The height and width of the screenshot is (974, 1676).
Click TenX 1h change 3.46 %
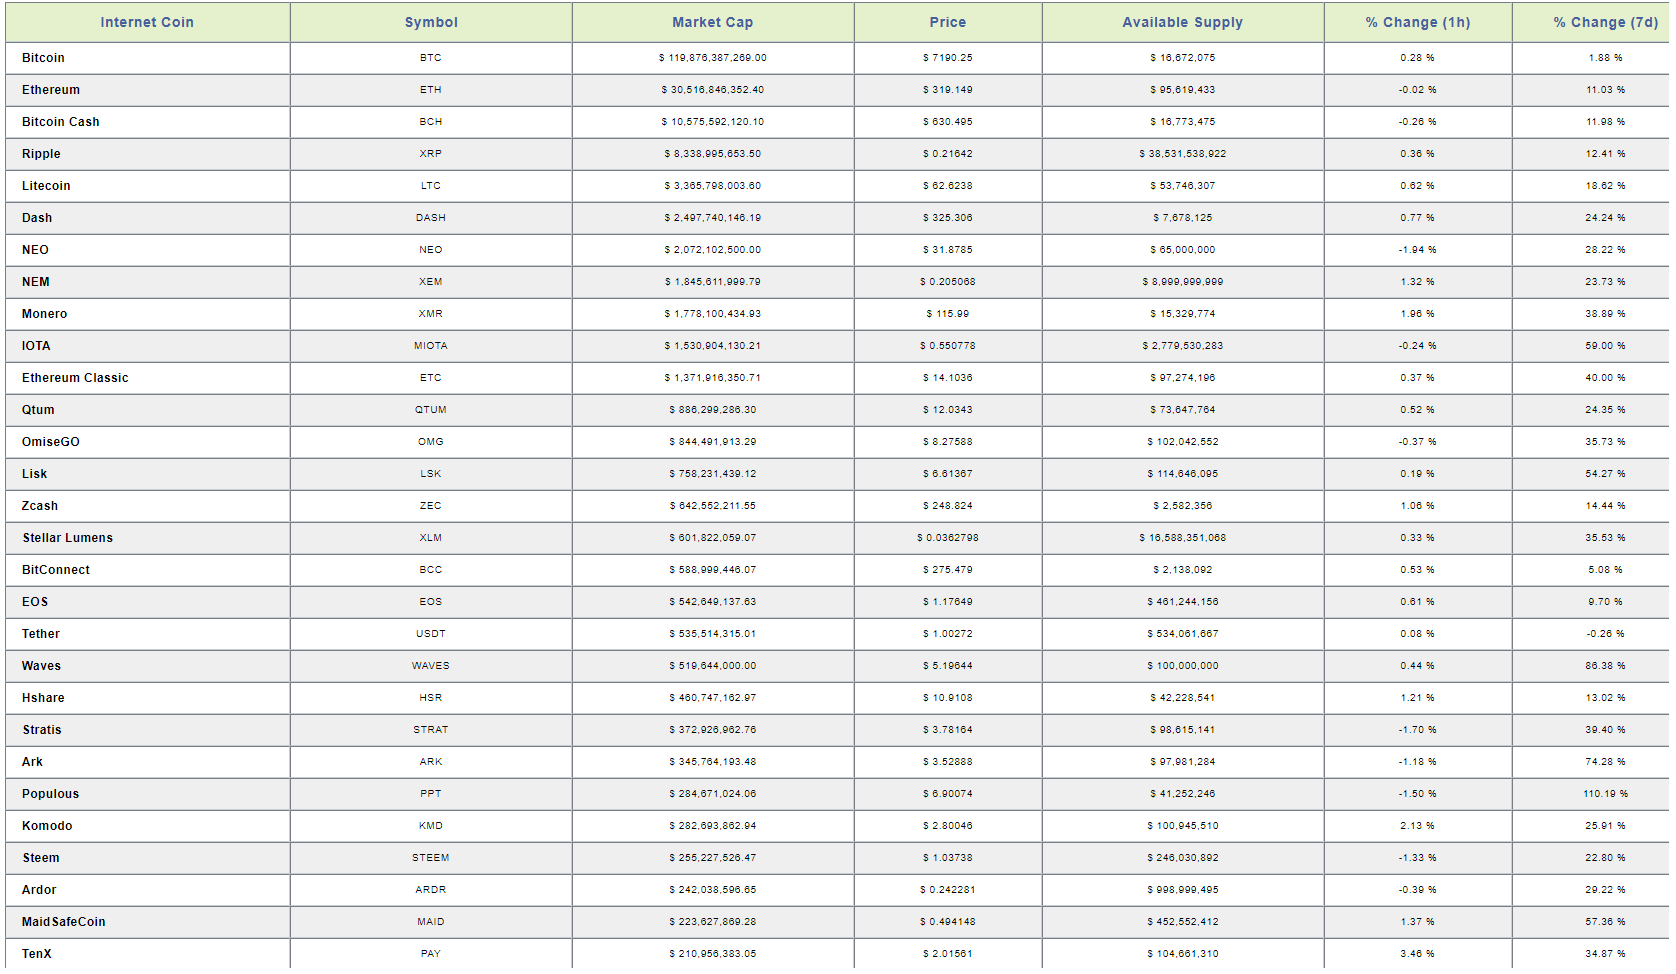(1418, 954)
